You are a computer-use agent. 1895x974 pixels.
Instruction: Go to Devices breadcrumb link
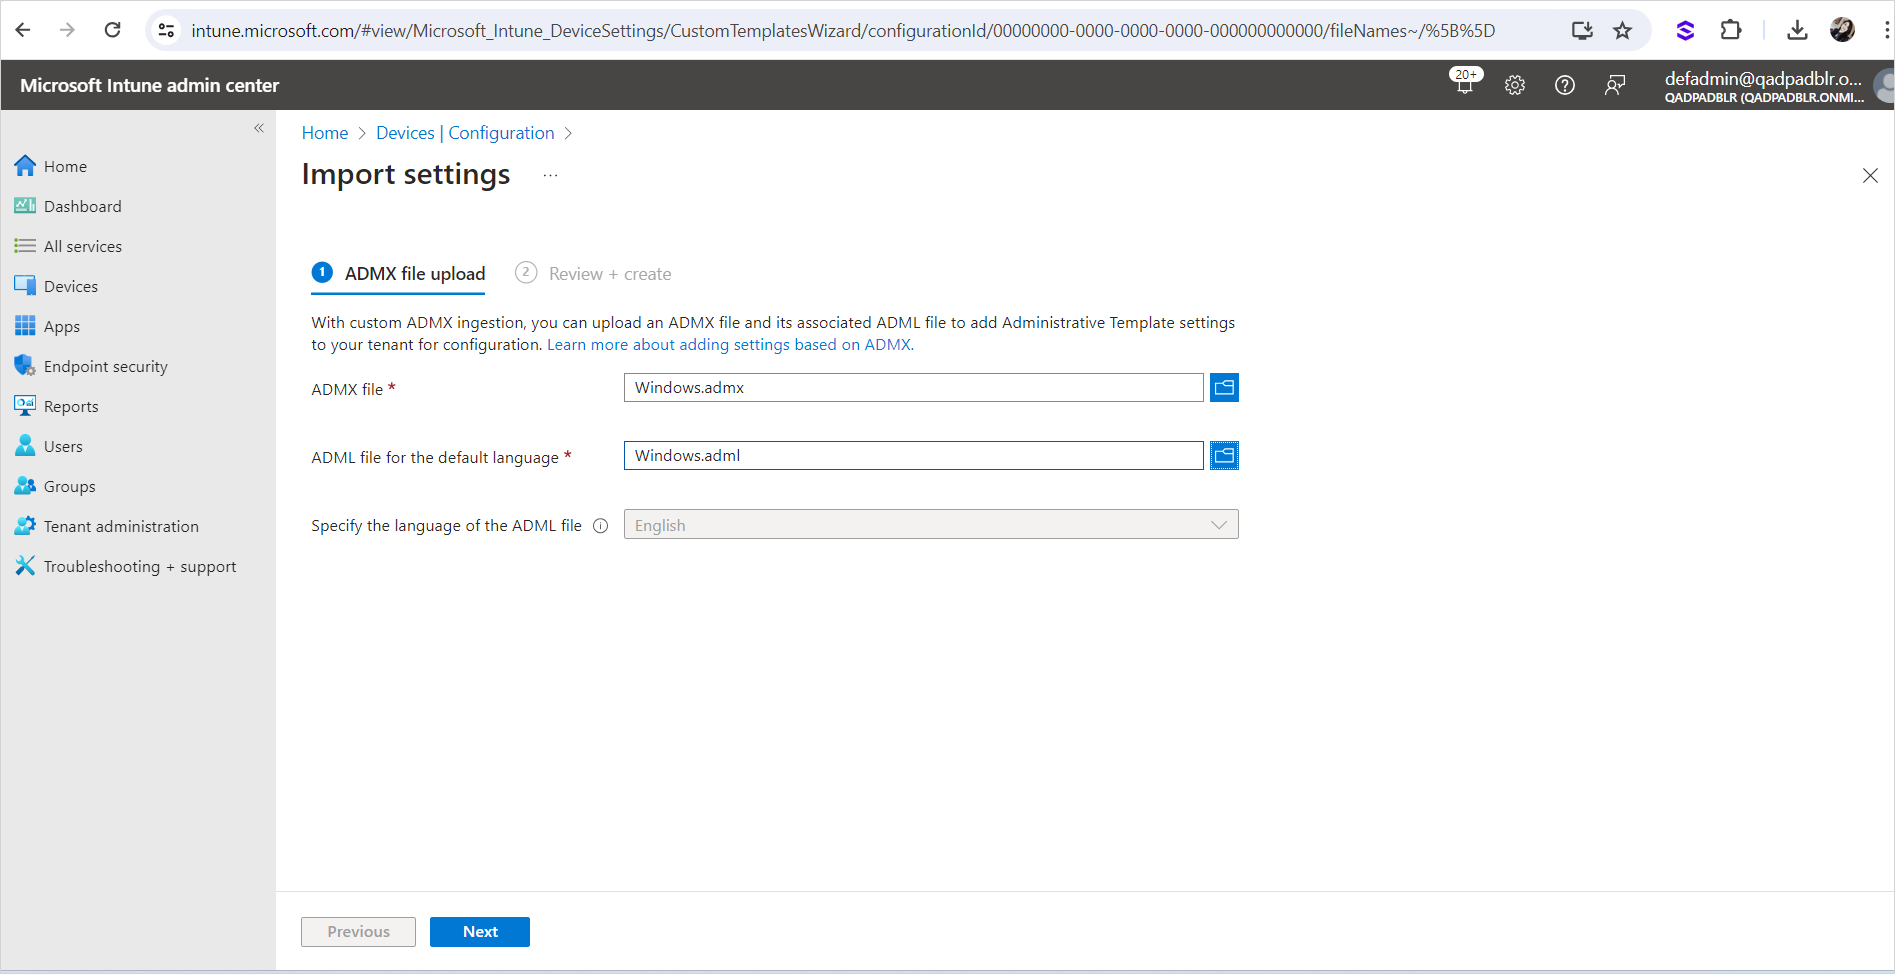coord(405,133)
